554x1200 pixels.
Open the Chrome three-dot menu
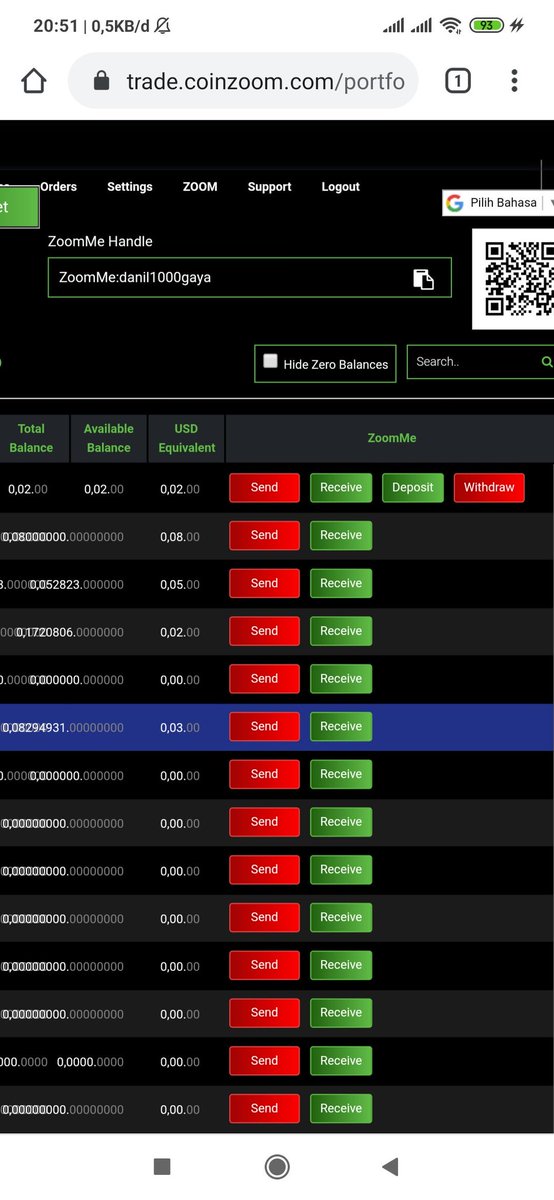point(514,81)
